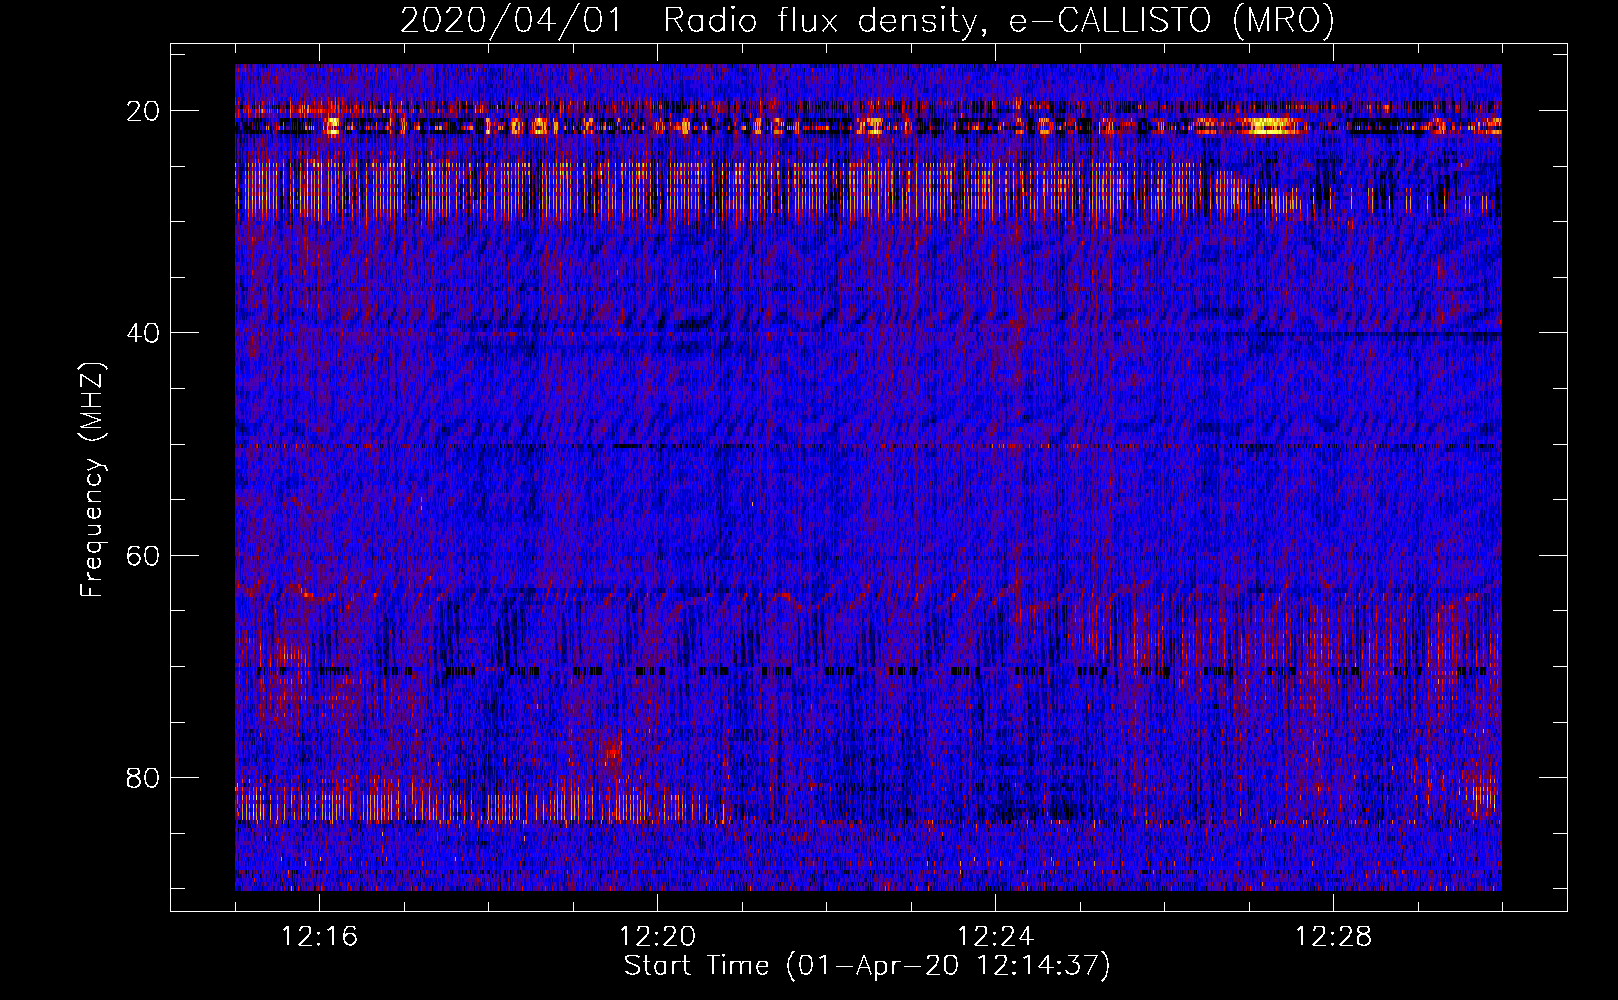
Task: Click the 40 MHz frequency tick label
Action: pyautogui.click(x=143, y=333)
